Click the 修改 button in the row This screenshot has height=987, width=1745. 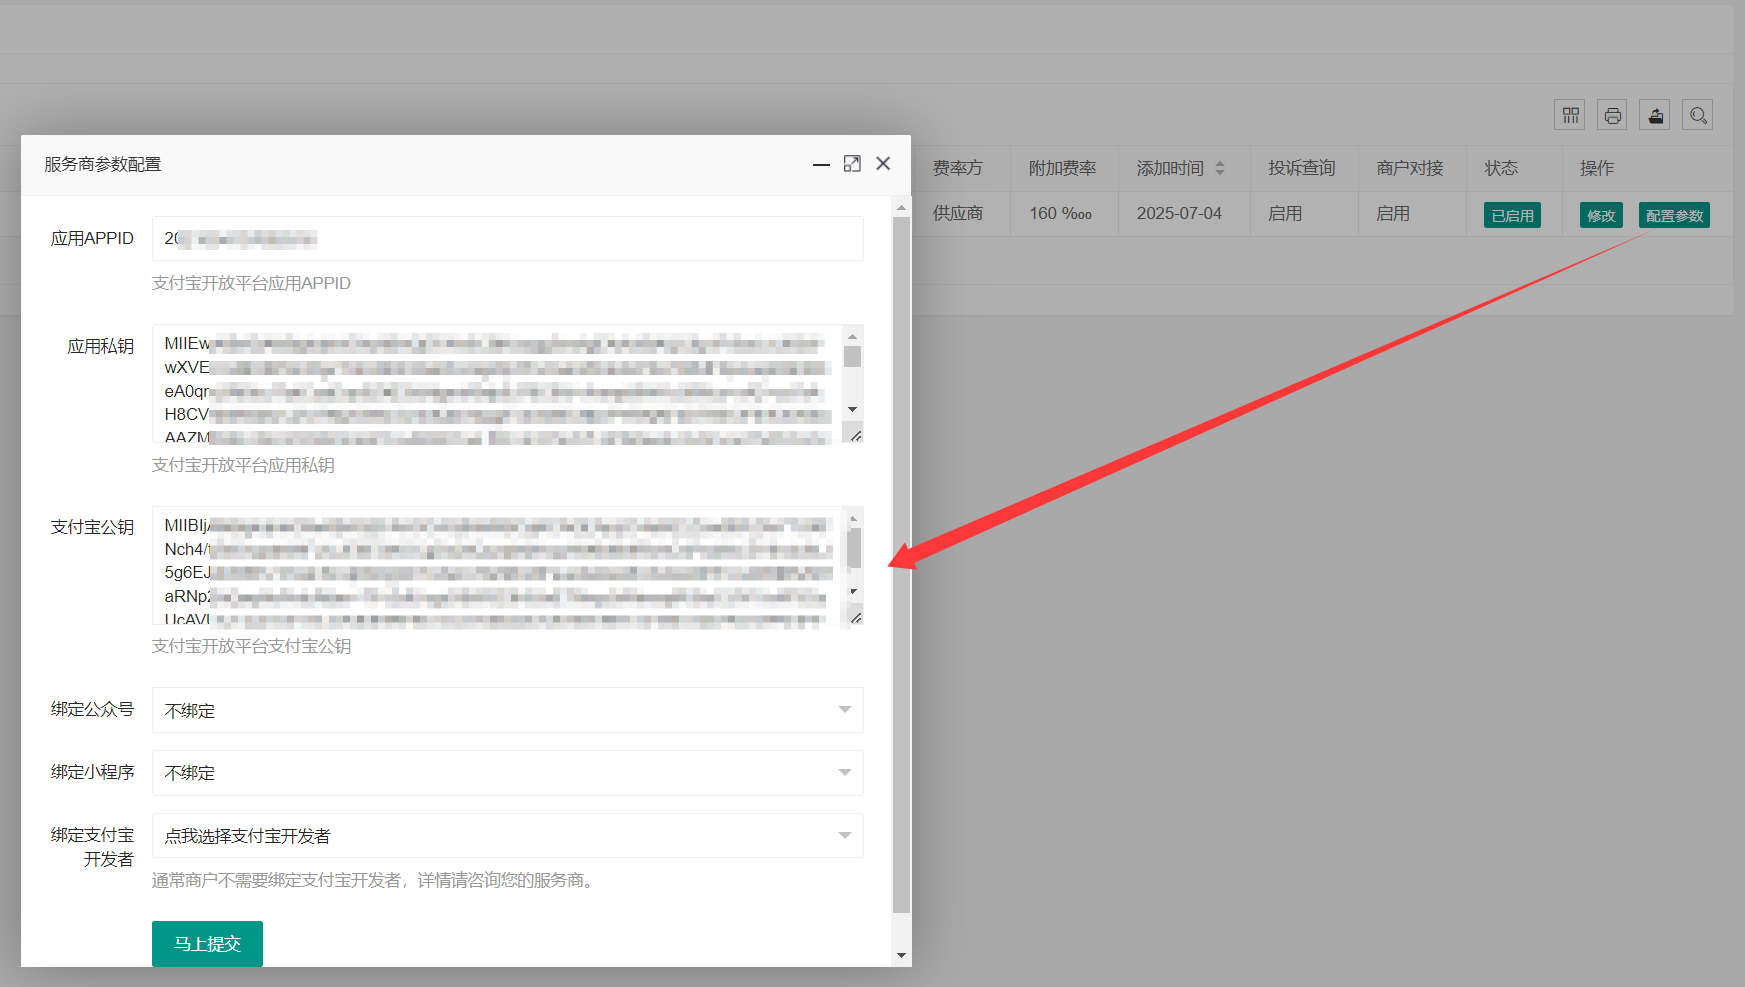coord(1600,215)
